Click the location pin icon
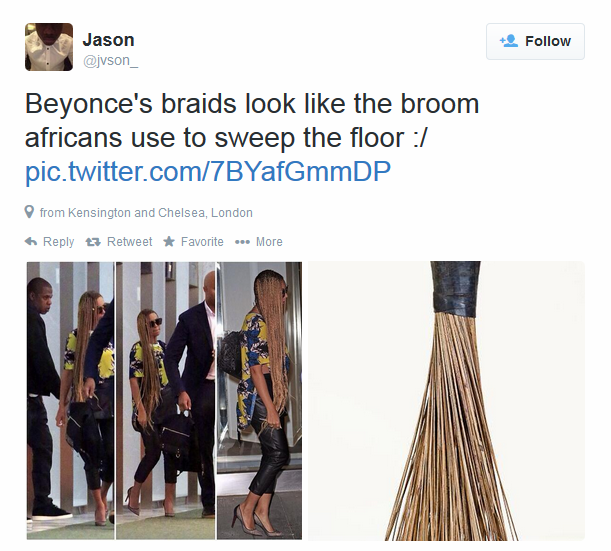The height and width of the screenshot is (551, 611). pos(29,212)
